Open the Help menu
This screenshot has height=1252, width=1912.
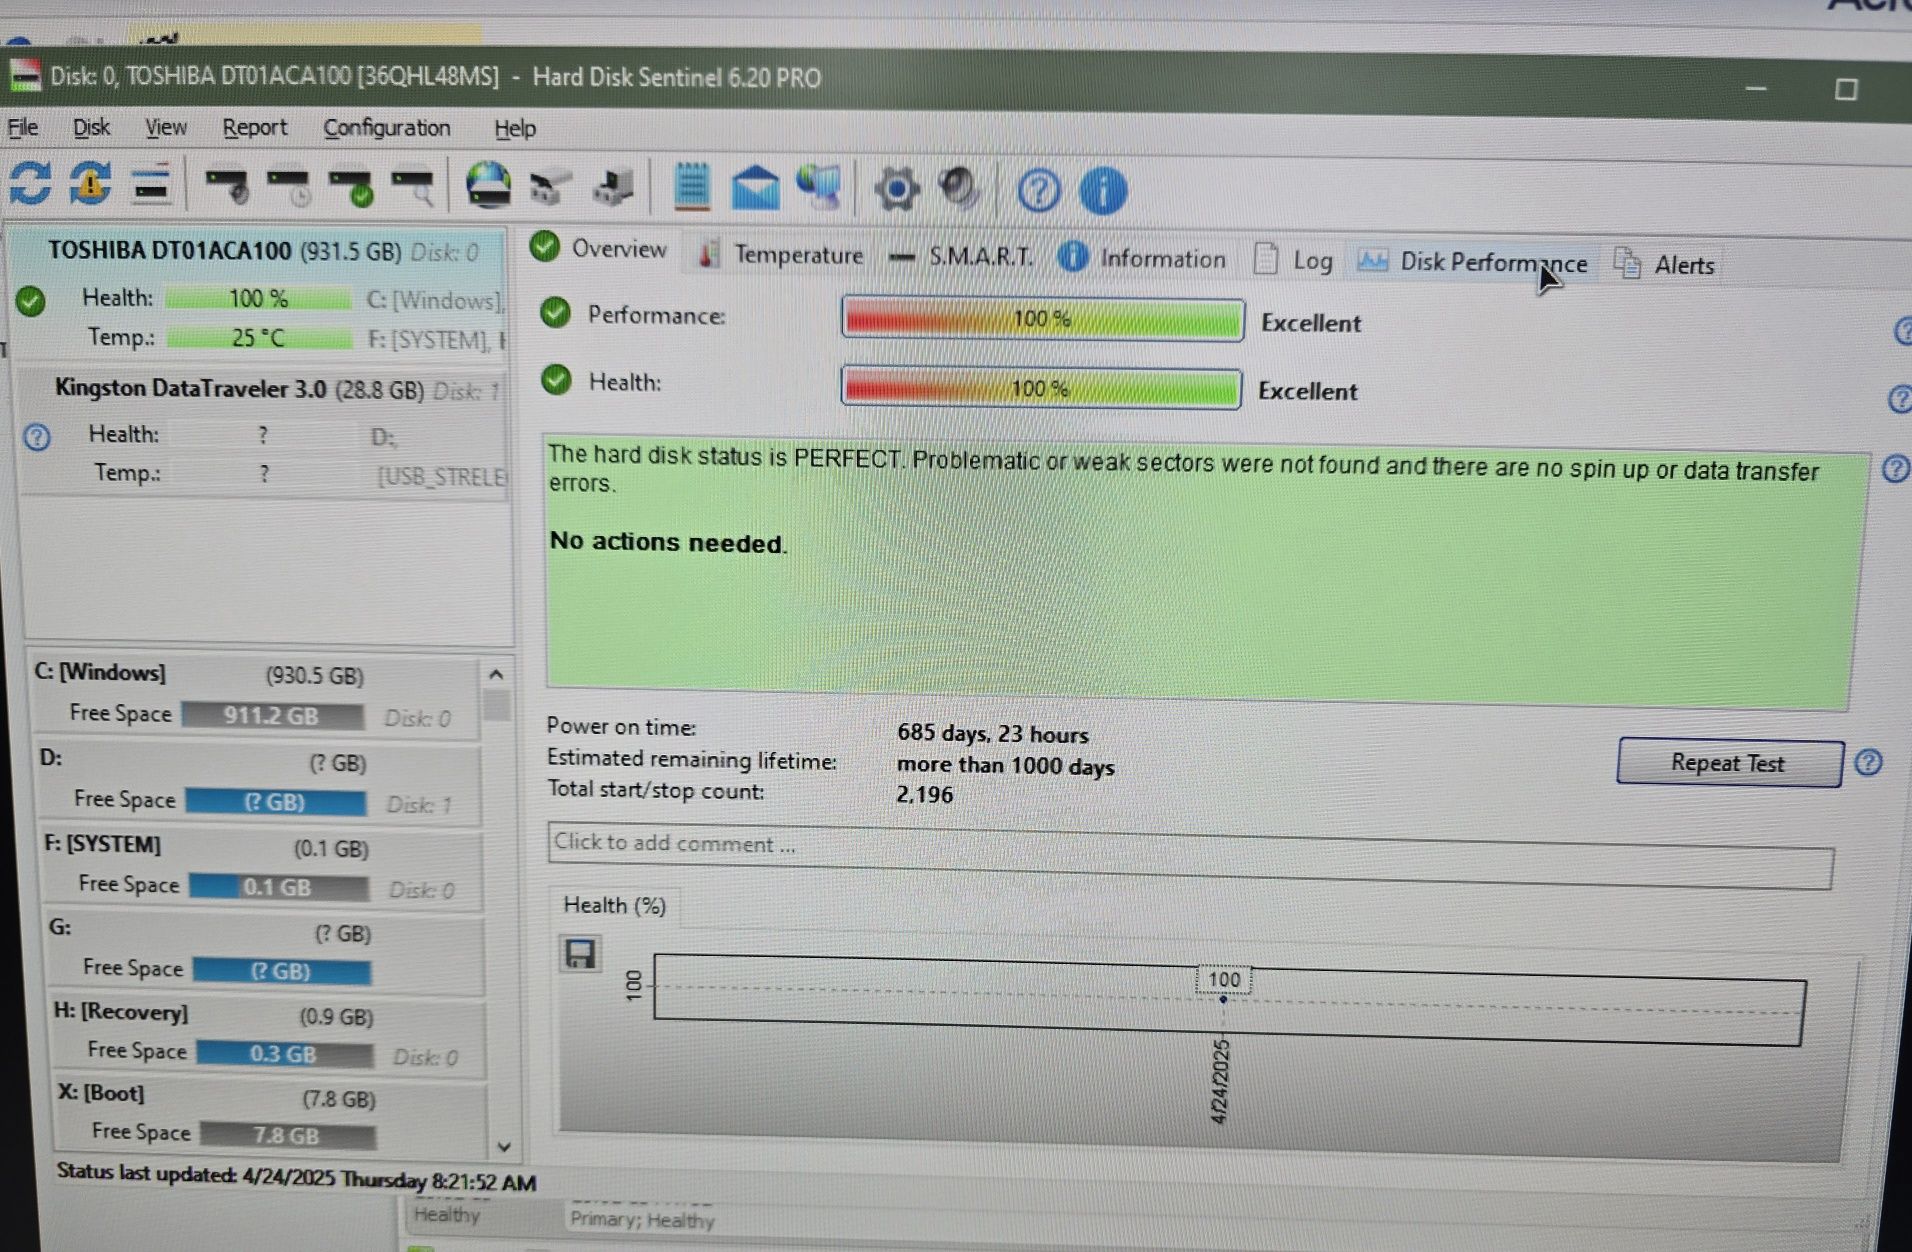pos(515,128)
